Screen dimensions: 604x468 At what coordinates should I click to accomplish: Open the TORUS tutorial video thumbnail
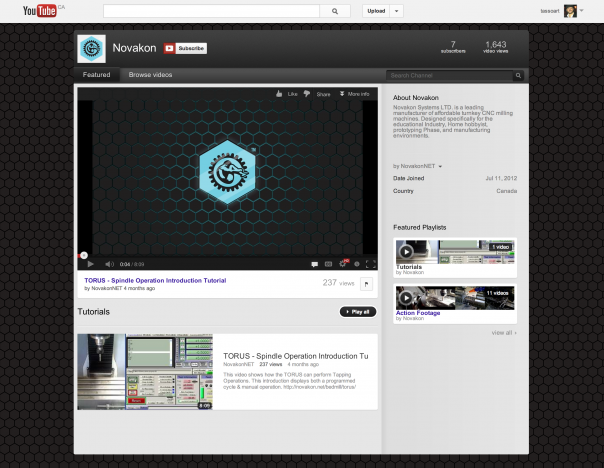[145, 372]
